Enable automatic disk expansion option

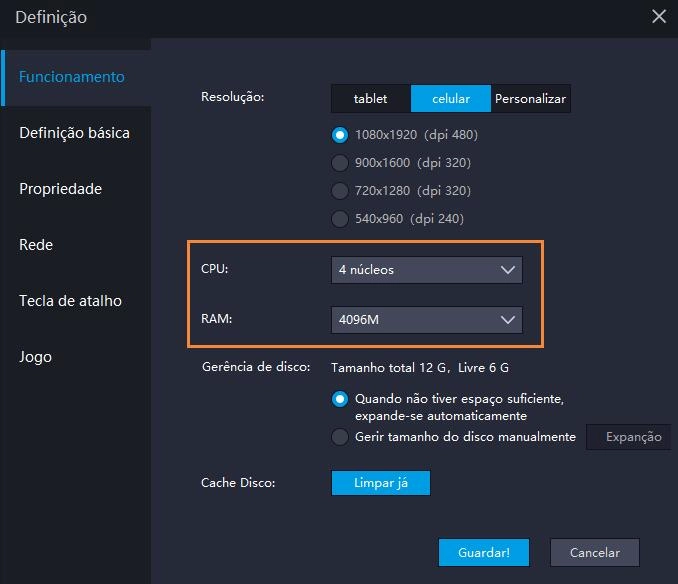[x=340, y=399]
